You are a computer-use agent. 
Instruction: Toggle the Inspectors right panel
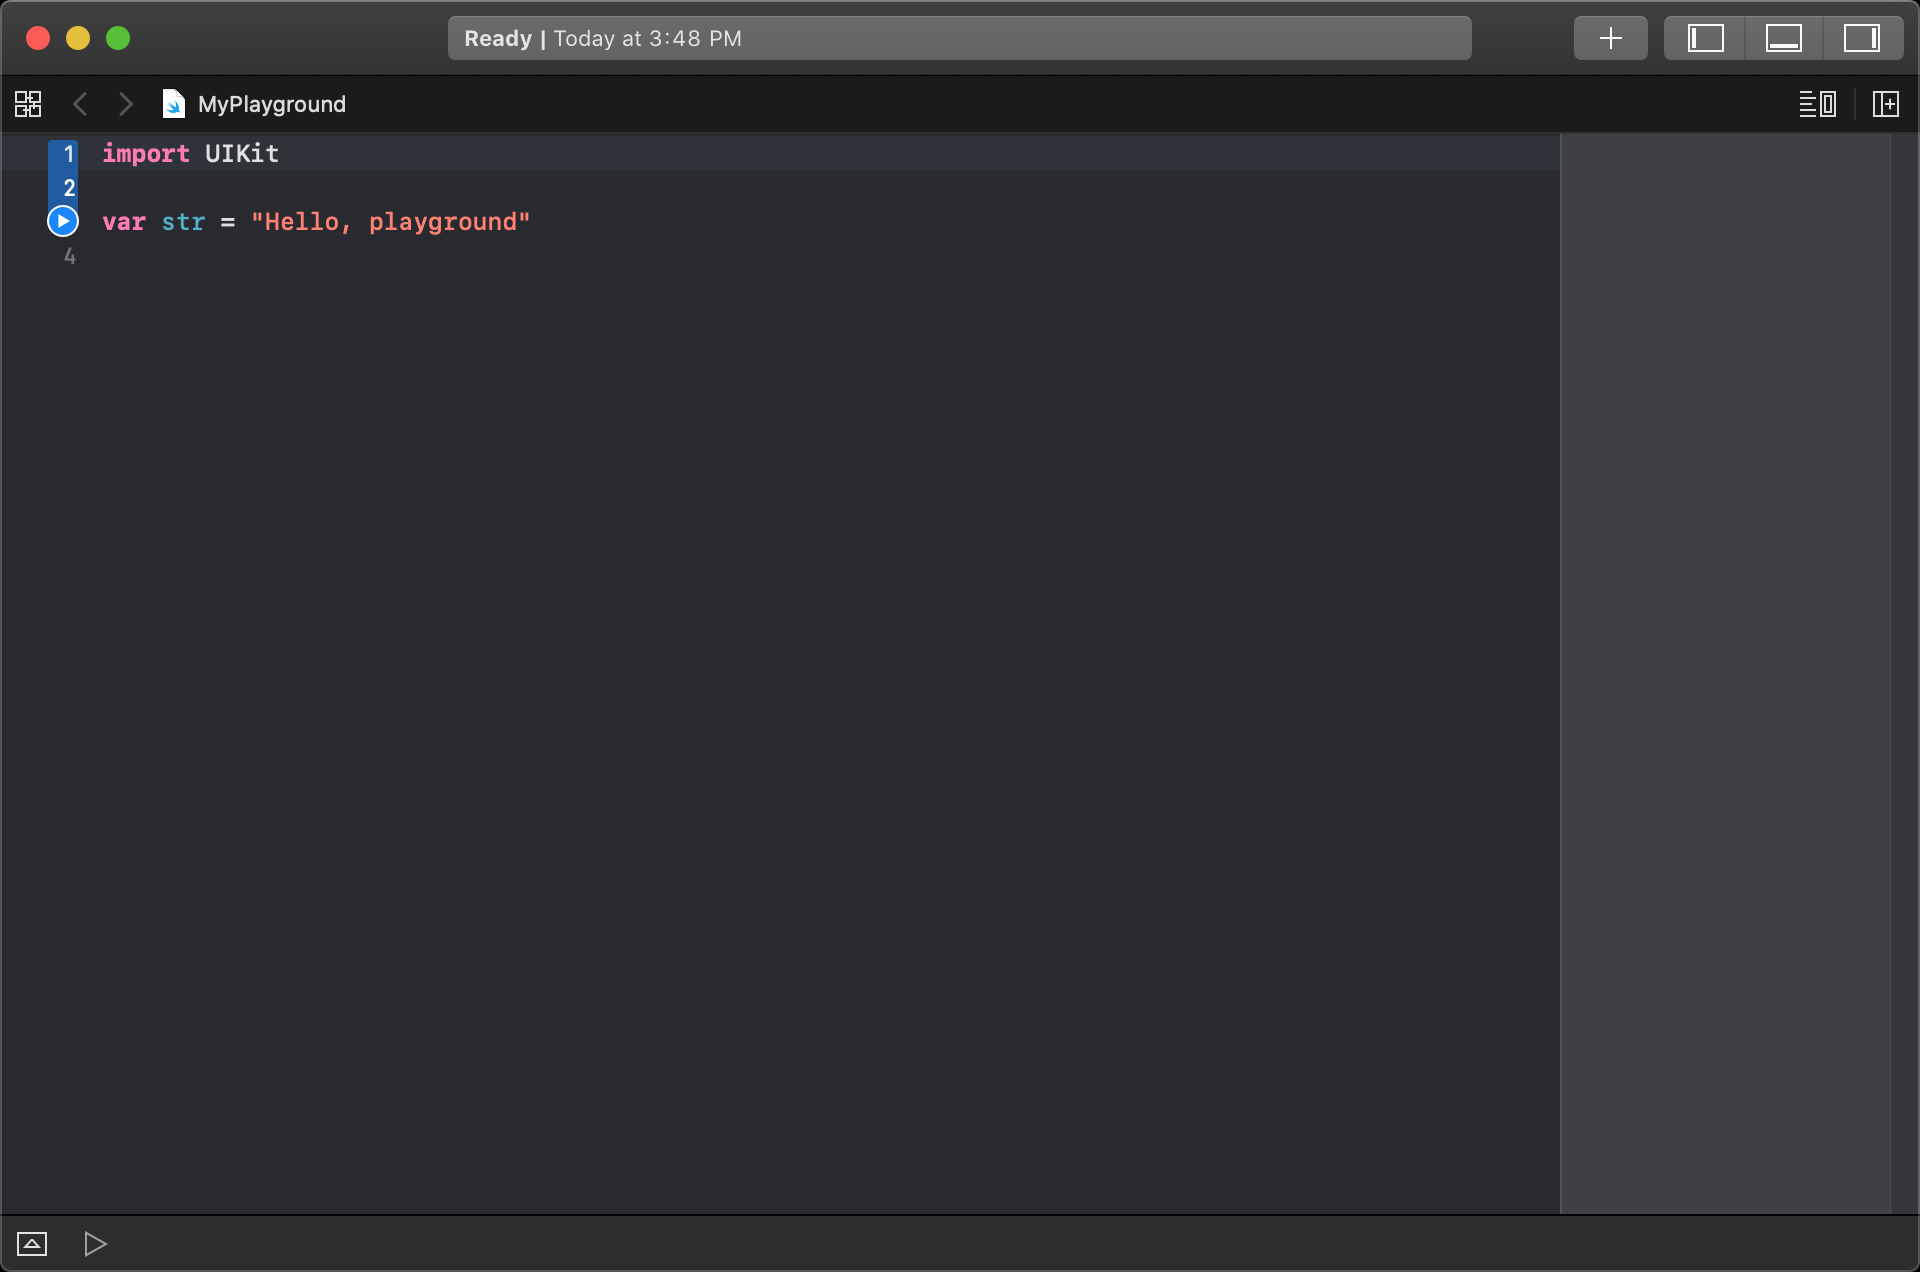tap(1862, 38)
